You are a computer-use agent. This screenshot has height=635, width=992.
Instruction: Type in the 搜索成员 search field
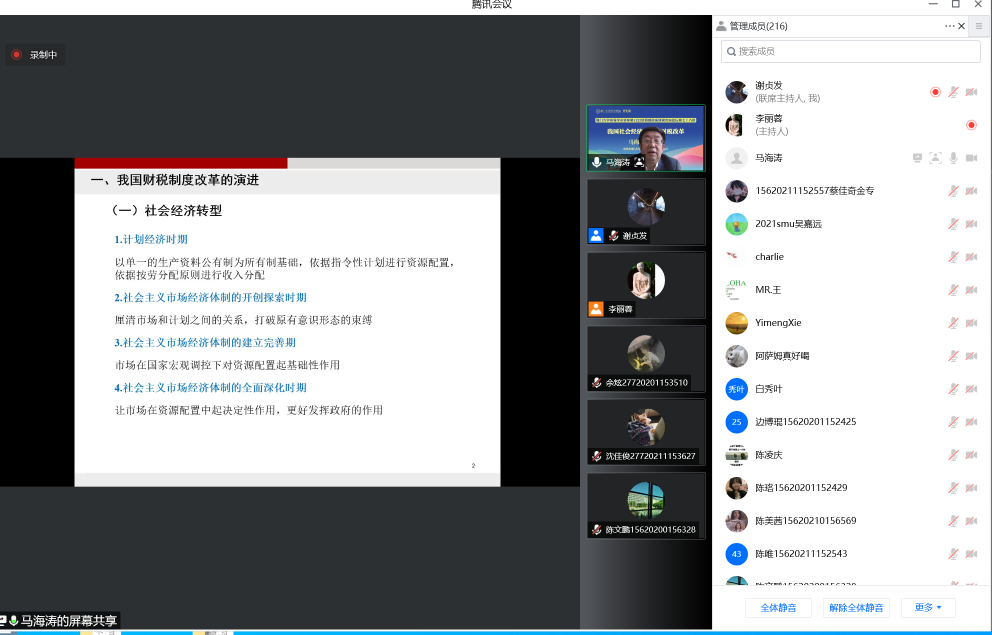(x=850, y=51)
